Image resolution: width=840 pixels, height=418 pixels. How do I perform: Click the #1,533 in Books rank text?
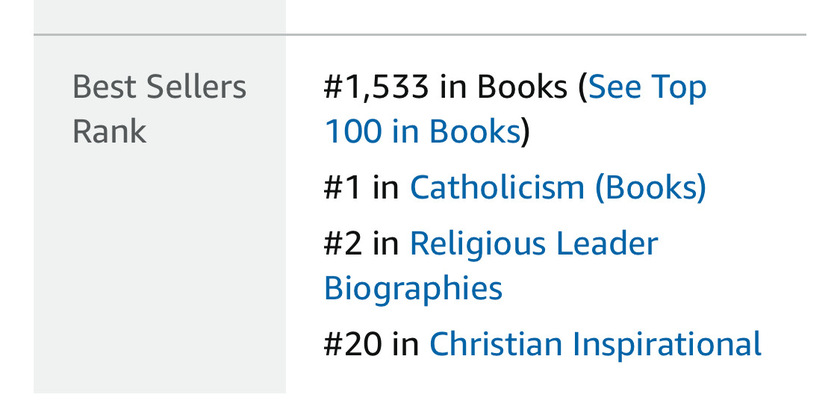445,87
